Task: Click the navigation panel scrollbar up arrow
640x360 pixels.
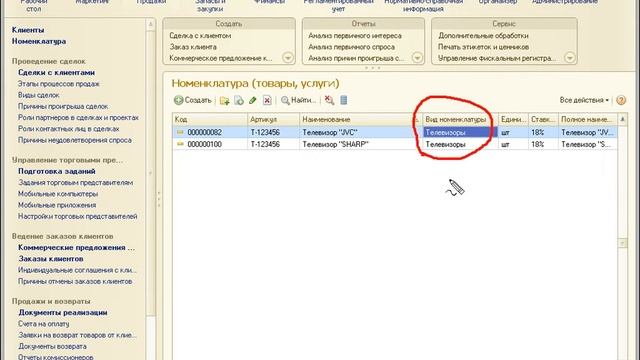Action: 150,24
